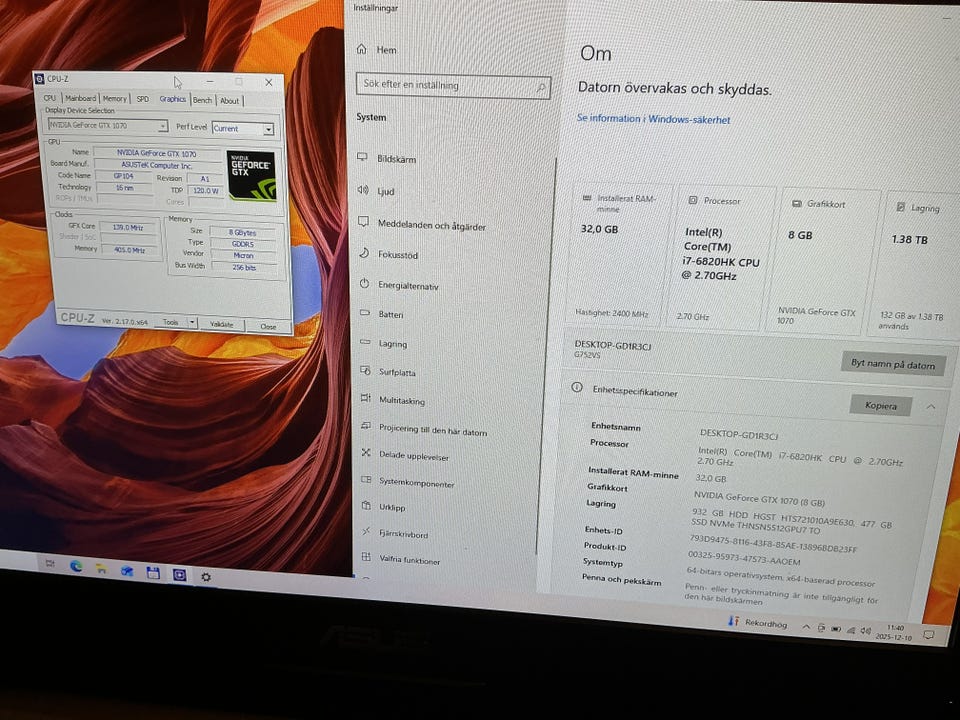Viewport: 960px width, 720px height.
Task: Focus the Sök efter en inställning field
Action: (453, 86)
